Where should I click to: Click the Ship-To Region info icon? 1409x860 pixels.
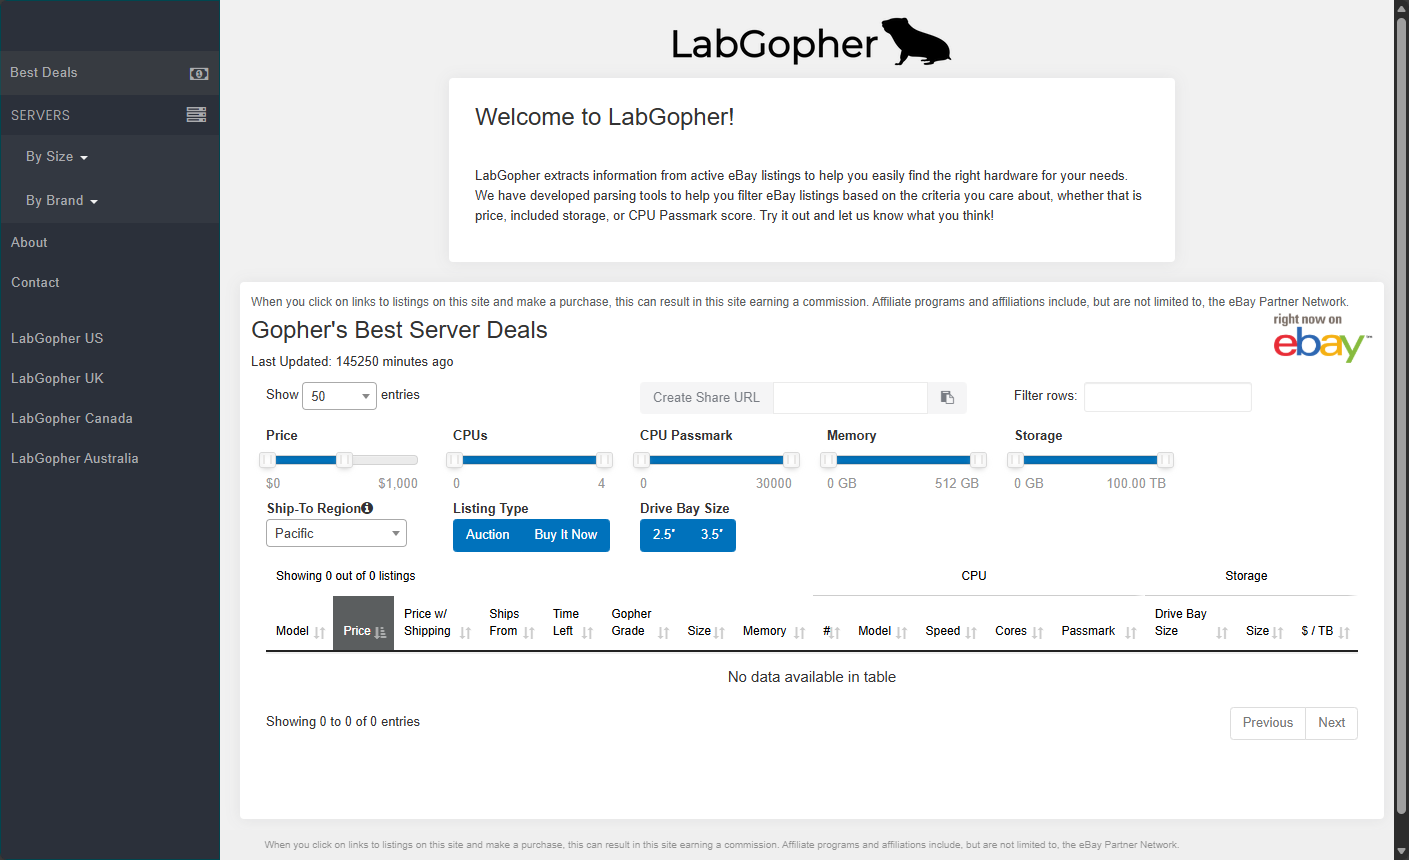point(367,508)
